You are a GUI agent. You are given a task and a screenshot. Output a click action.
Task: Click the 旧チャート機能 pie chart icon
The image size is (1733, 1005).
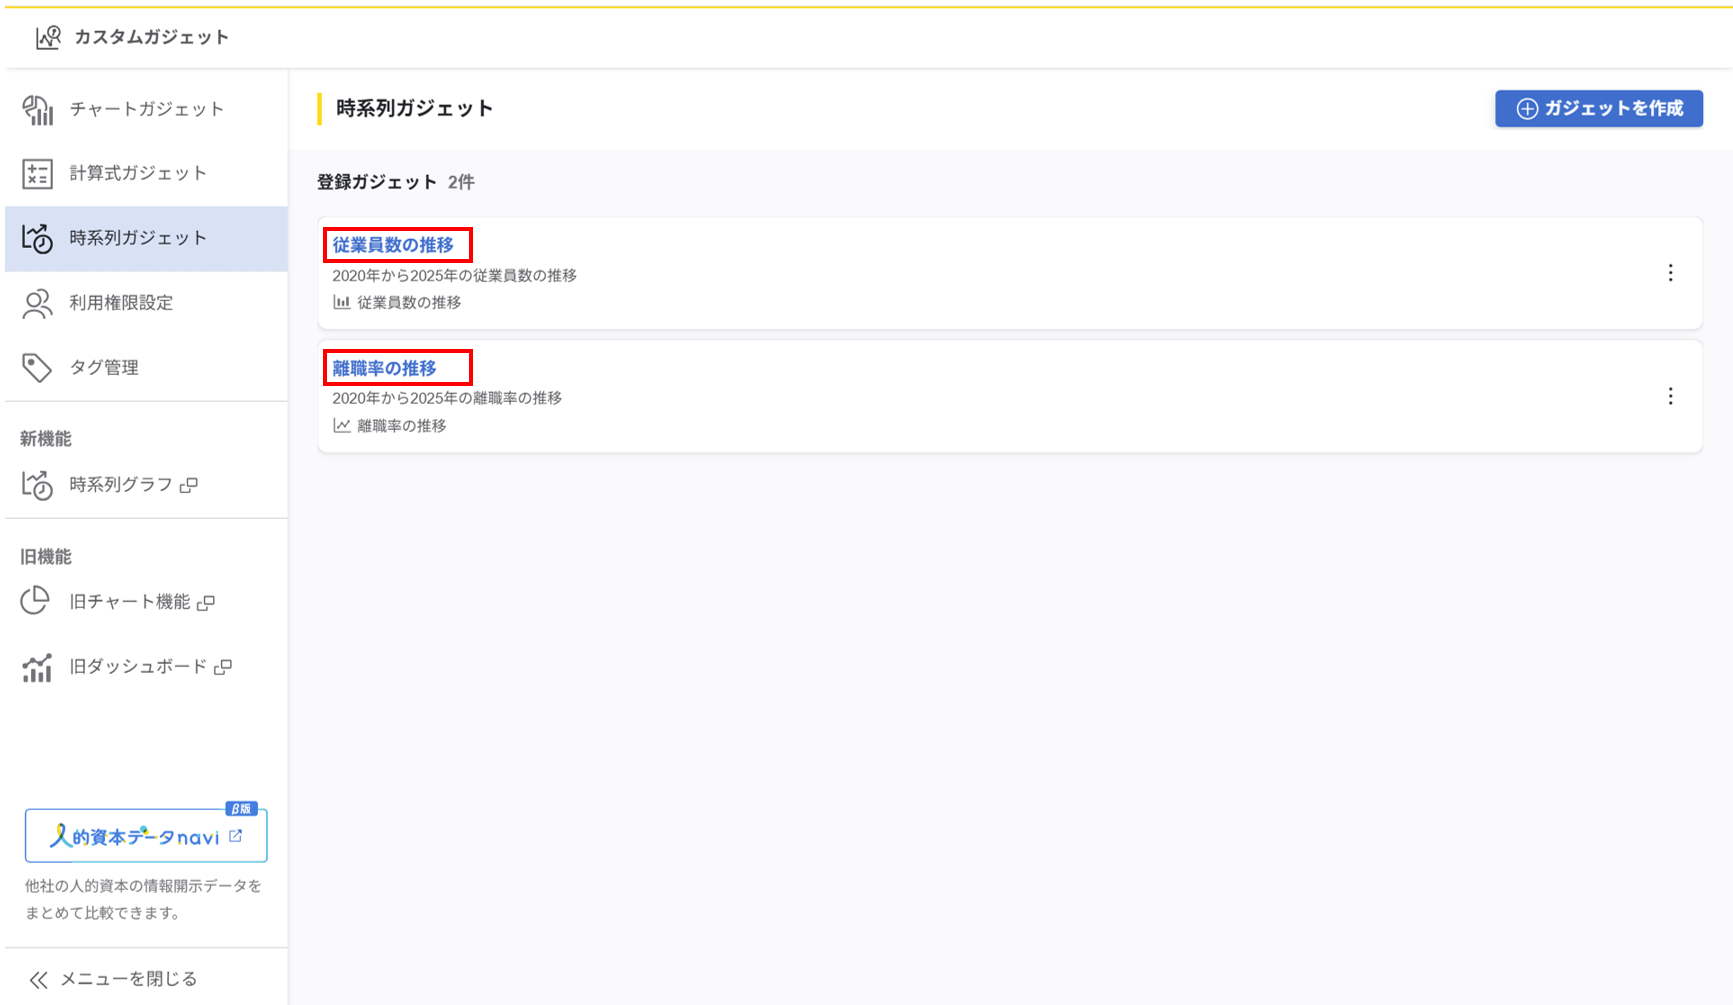tap(36, 601)
